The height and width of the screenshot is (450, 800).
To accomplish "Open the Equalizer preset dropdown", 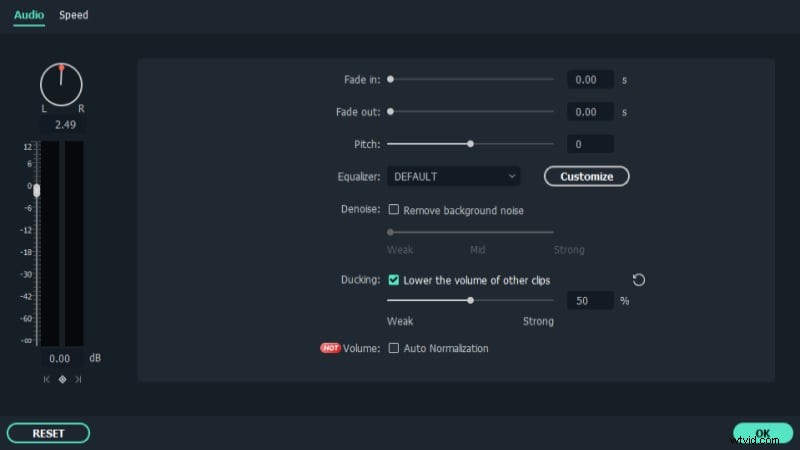I will (454, 176).
